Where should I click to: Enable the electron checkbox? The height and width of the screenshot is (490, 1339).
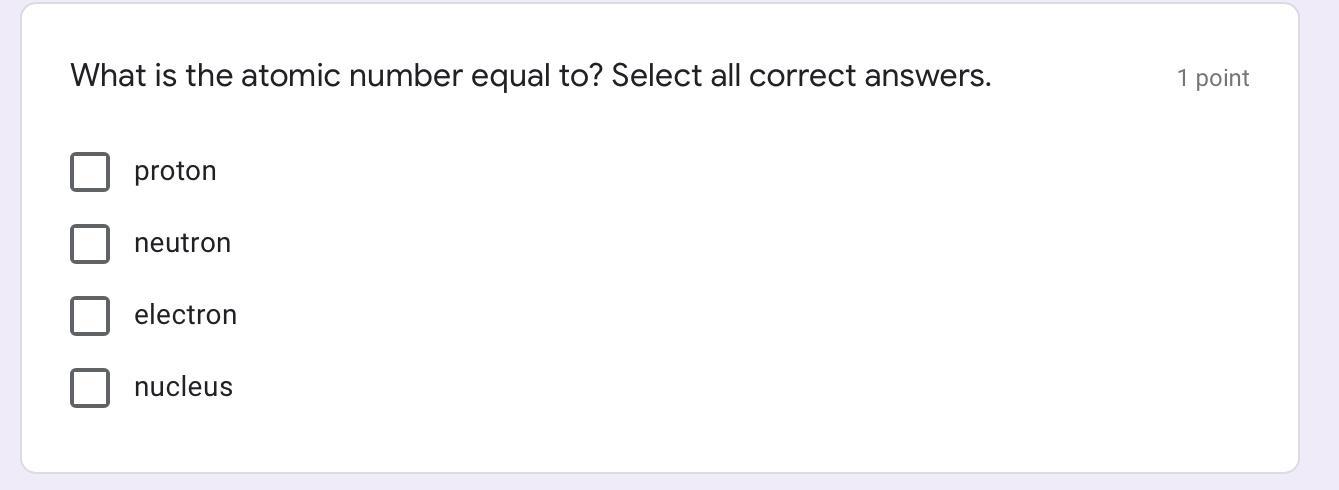90,316
